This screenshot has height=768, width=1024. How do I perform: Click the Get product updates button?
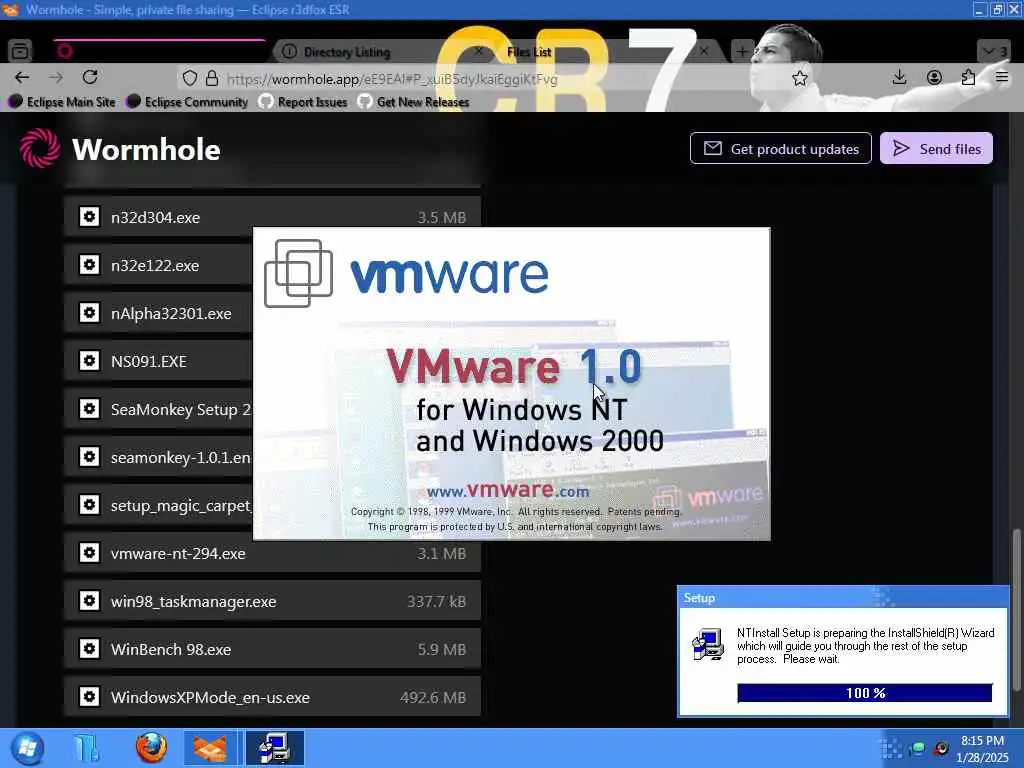(x=780, y=148)
